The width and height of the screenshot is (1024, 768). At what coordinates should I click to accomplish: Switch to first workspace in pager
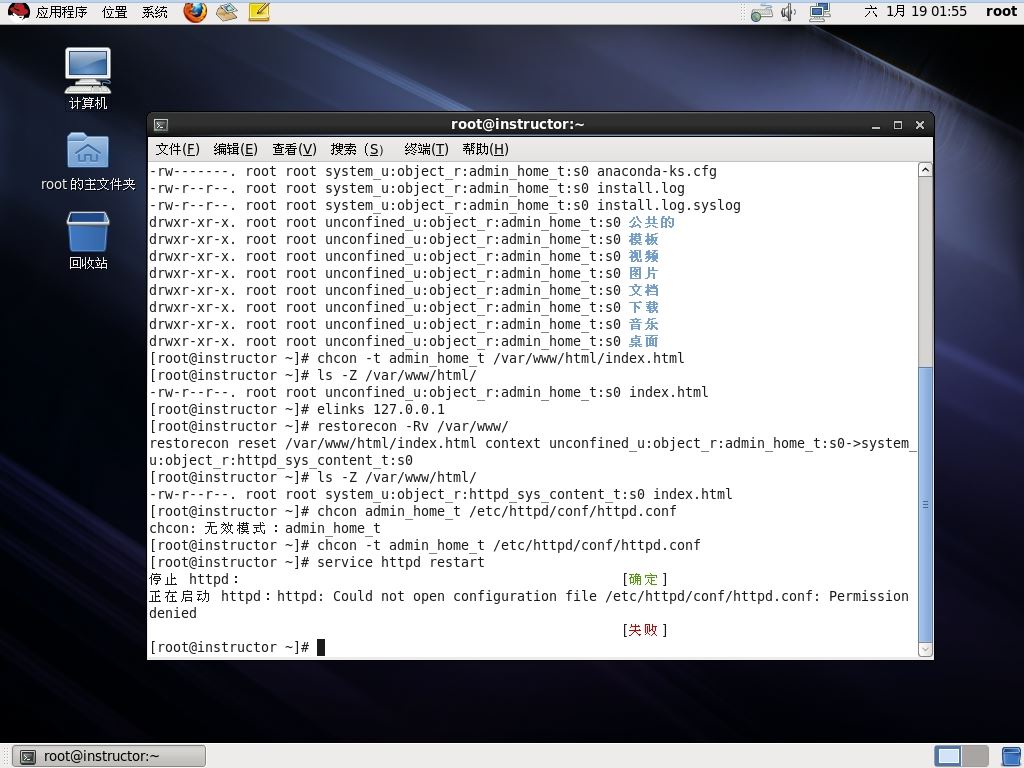click(x=948, y=756)
